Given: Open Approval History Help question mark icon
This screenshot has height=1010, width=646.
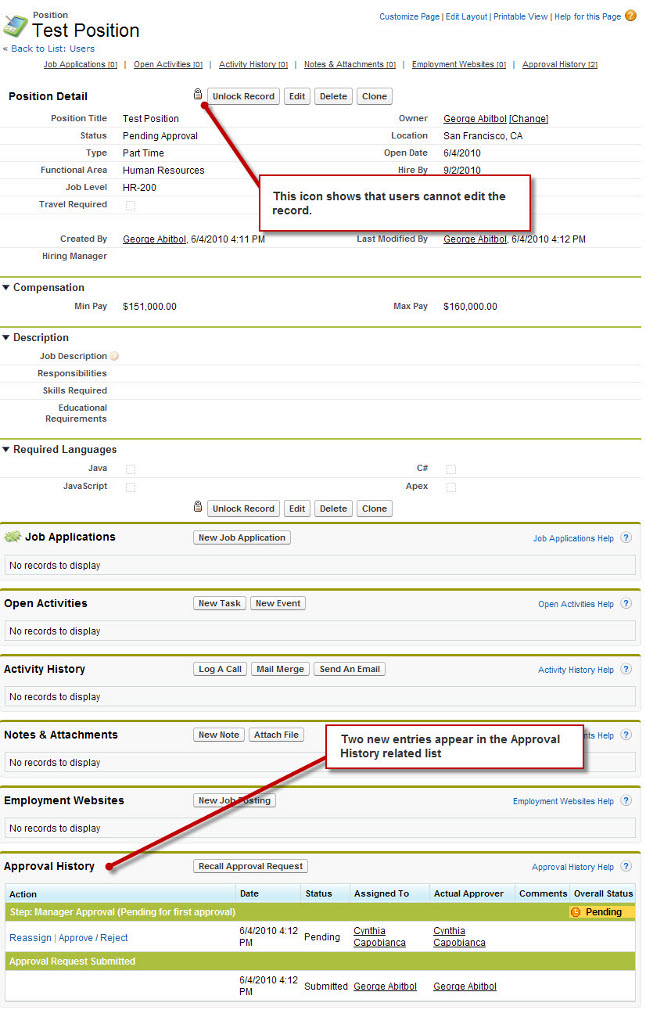Looking at the screenshot, I should pos(626,866).
